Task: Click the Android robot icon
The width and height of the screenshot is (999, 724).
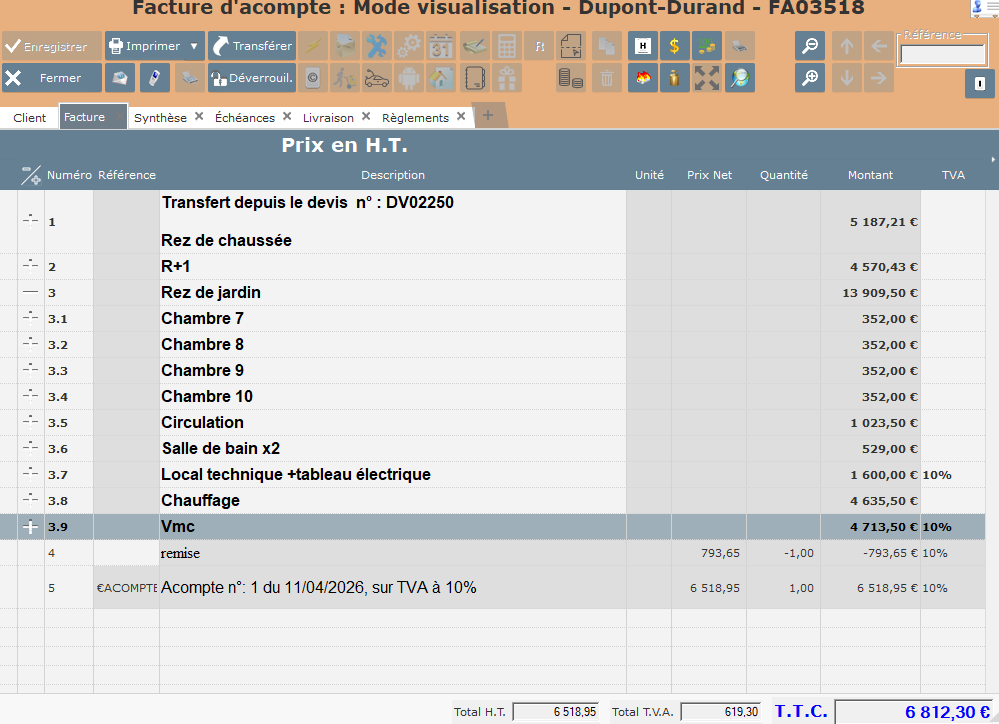Action: (408, 77)
